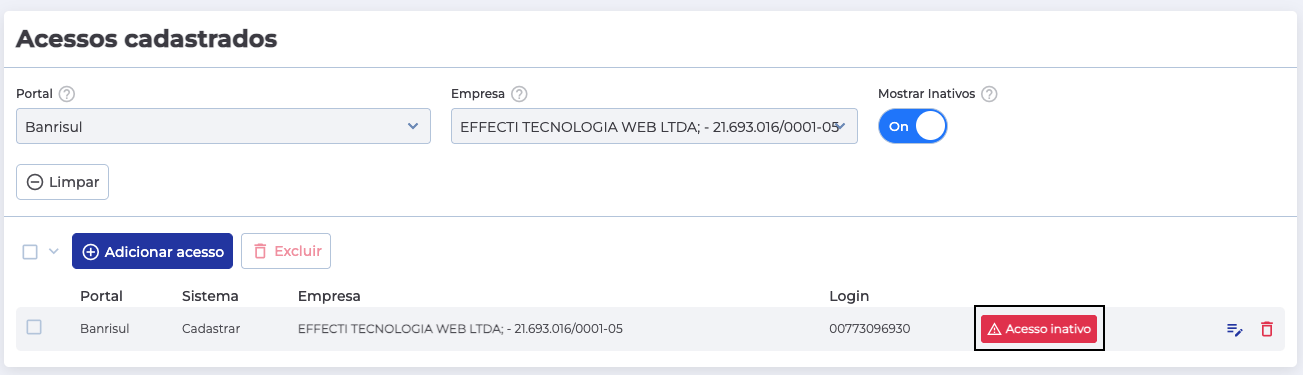The width and height of the screenshot is (1303, 375).
Task: Open the Portal dropdown showing Banrisul
Action: coord(223,126)
